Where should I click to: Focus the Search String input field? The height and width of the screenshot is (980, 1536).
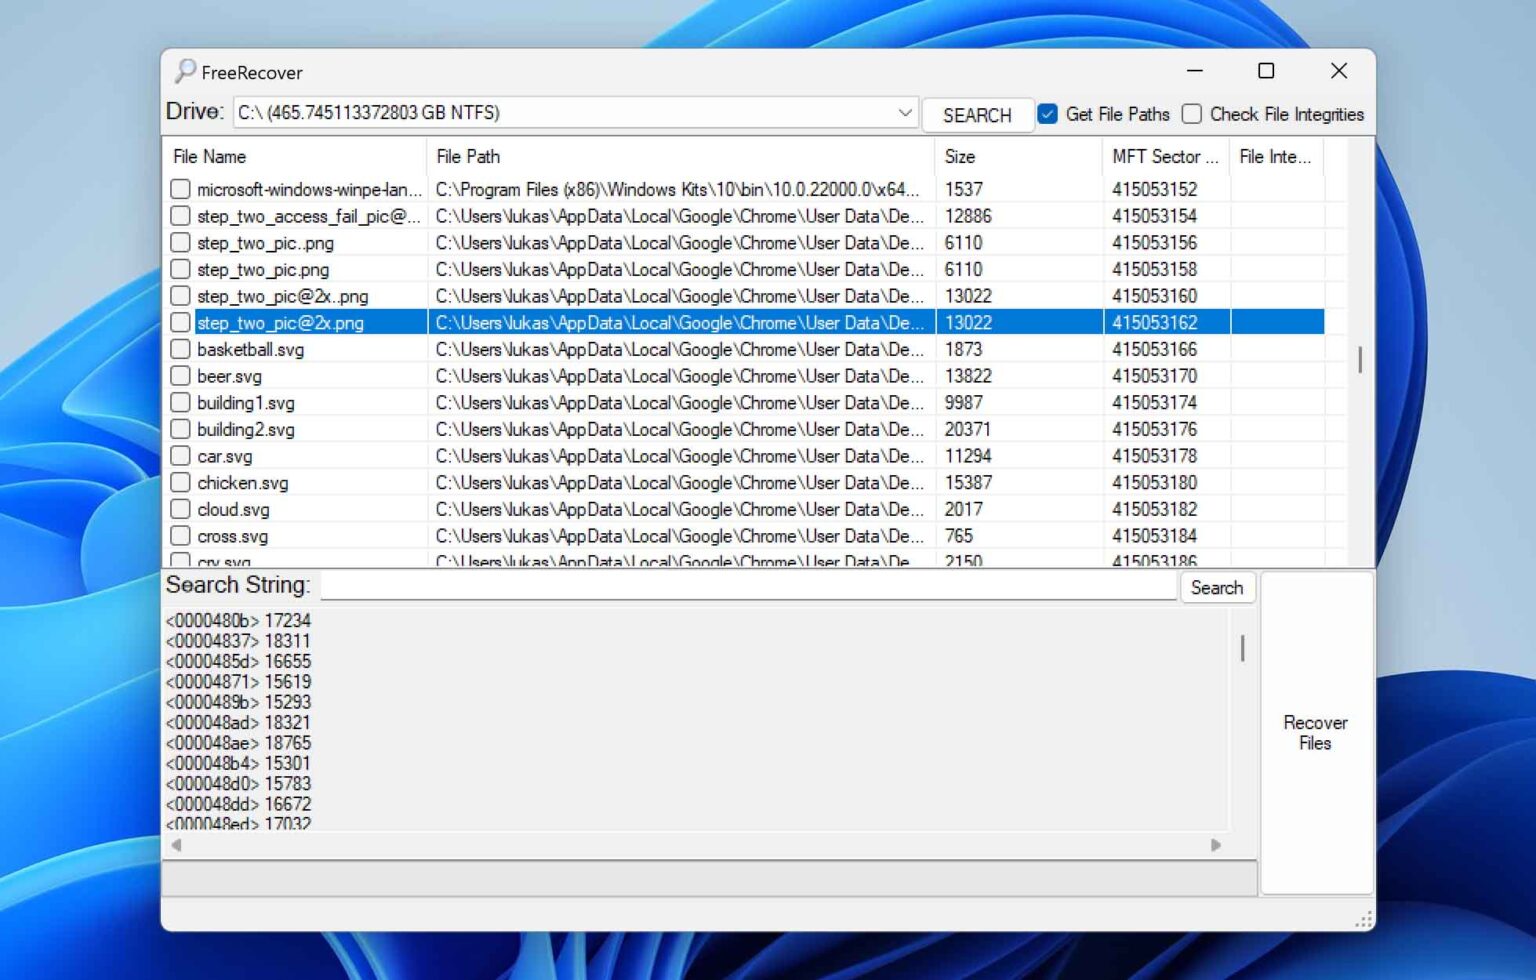click(x=748, y=587)
